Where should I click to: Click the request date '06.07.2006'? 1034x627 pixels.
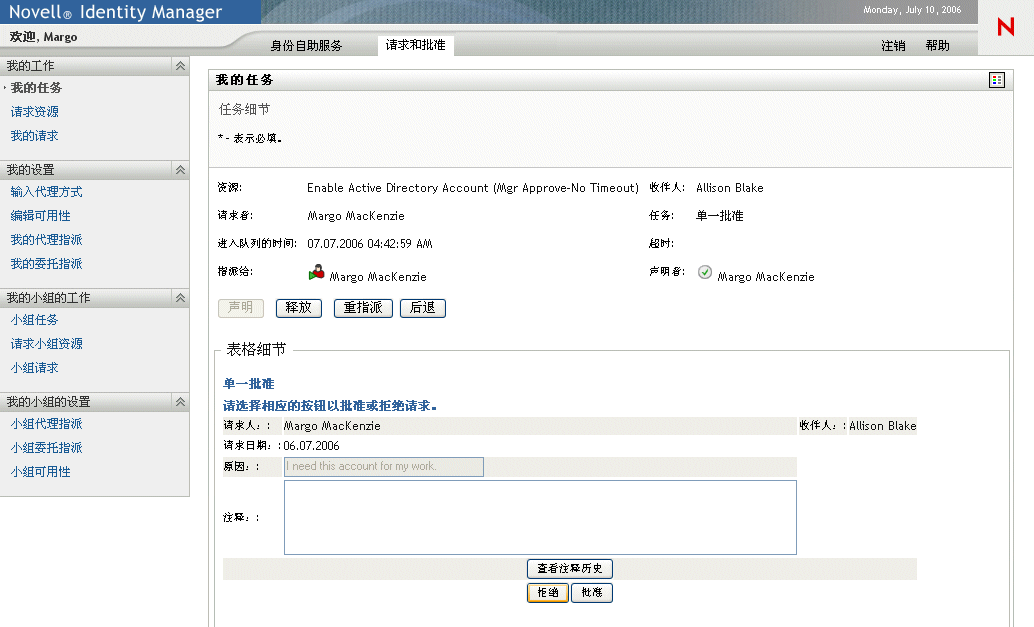click(x=311, y=446)
